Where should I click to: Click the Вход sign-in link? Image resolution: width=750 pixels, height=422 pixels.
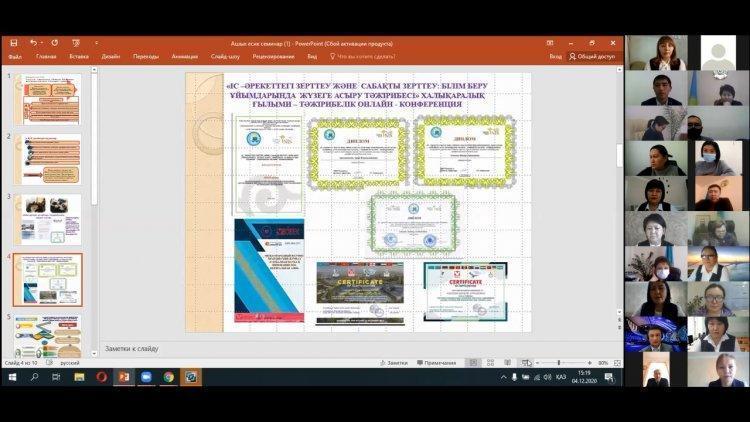(555, 56)
